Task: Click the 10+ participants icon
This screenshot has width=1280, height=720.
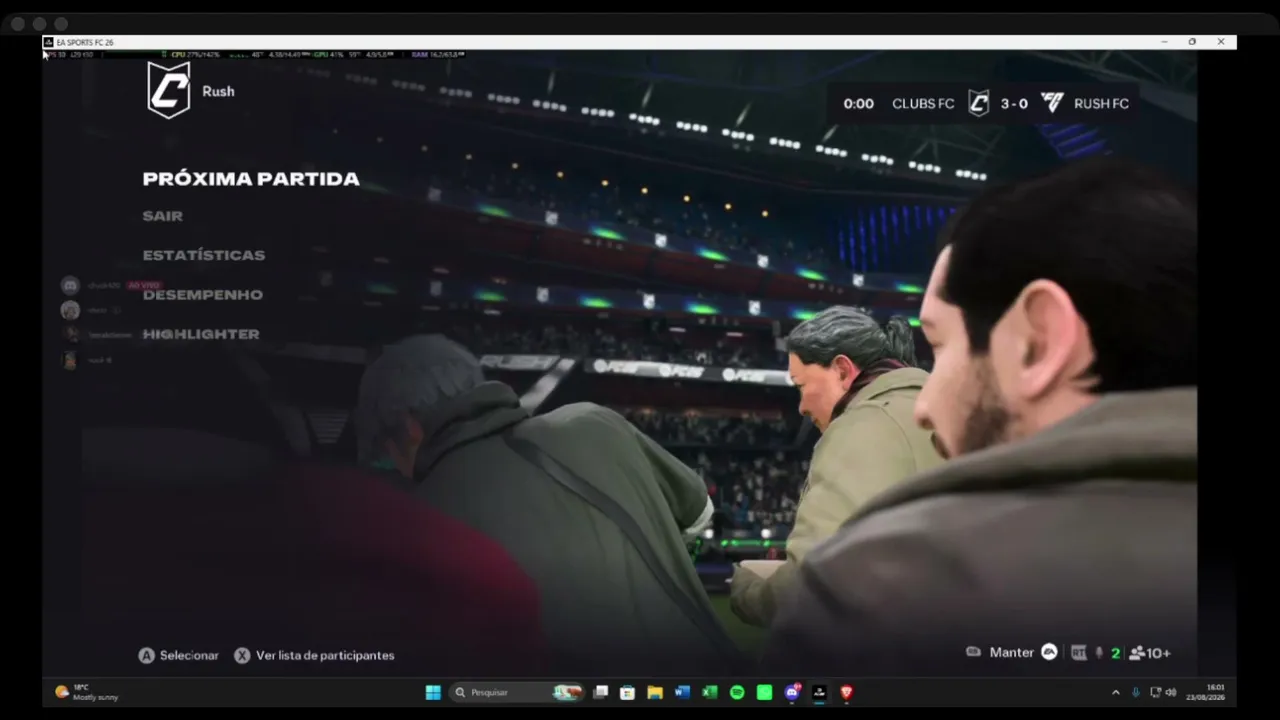Action: (x=1149, y=653)
